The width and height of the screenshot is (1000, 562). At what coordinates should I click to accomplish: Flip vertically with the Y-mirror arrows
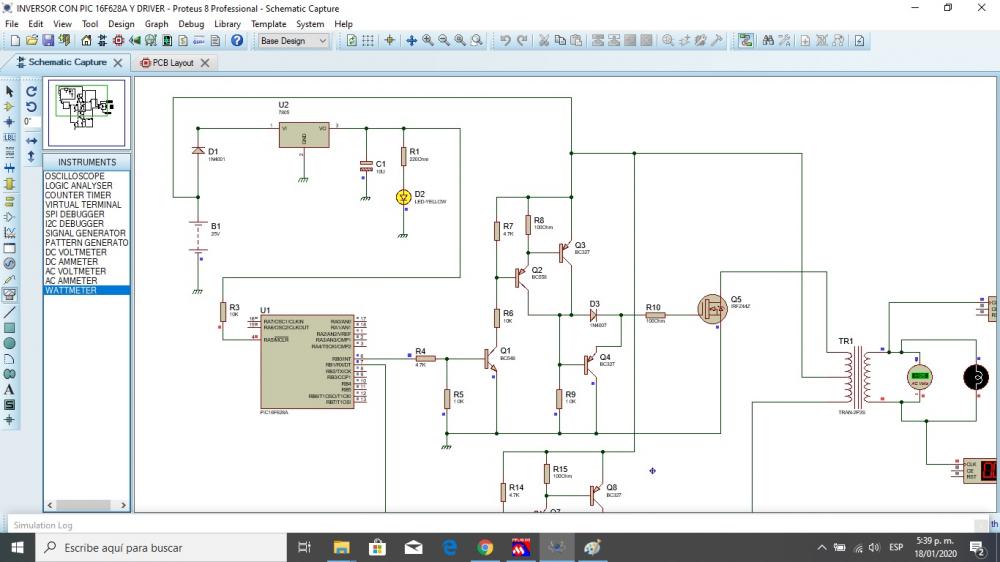coord(31,156)
